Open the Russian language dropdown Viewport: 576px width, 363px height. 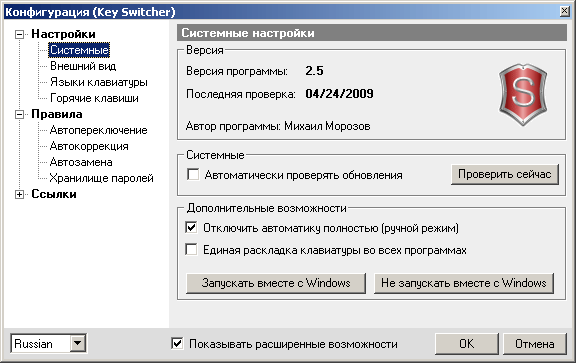pos(78,344)
